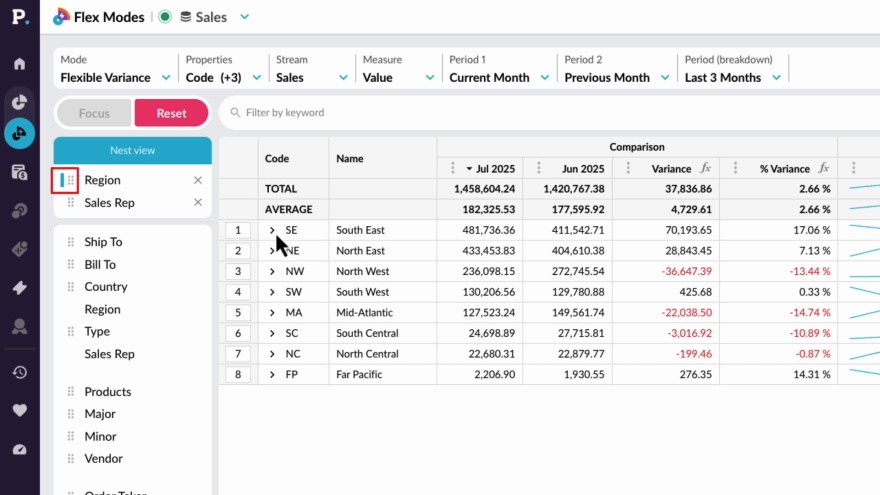Viewport: 880px width, 495px height.
Task: Click the drag handle beside Vendor
Action: [x=71, y=459]
